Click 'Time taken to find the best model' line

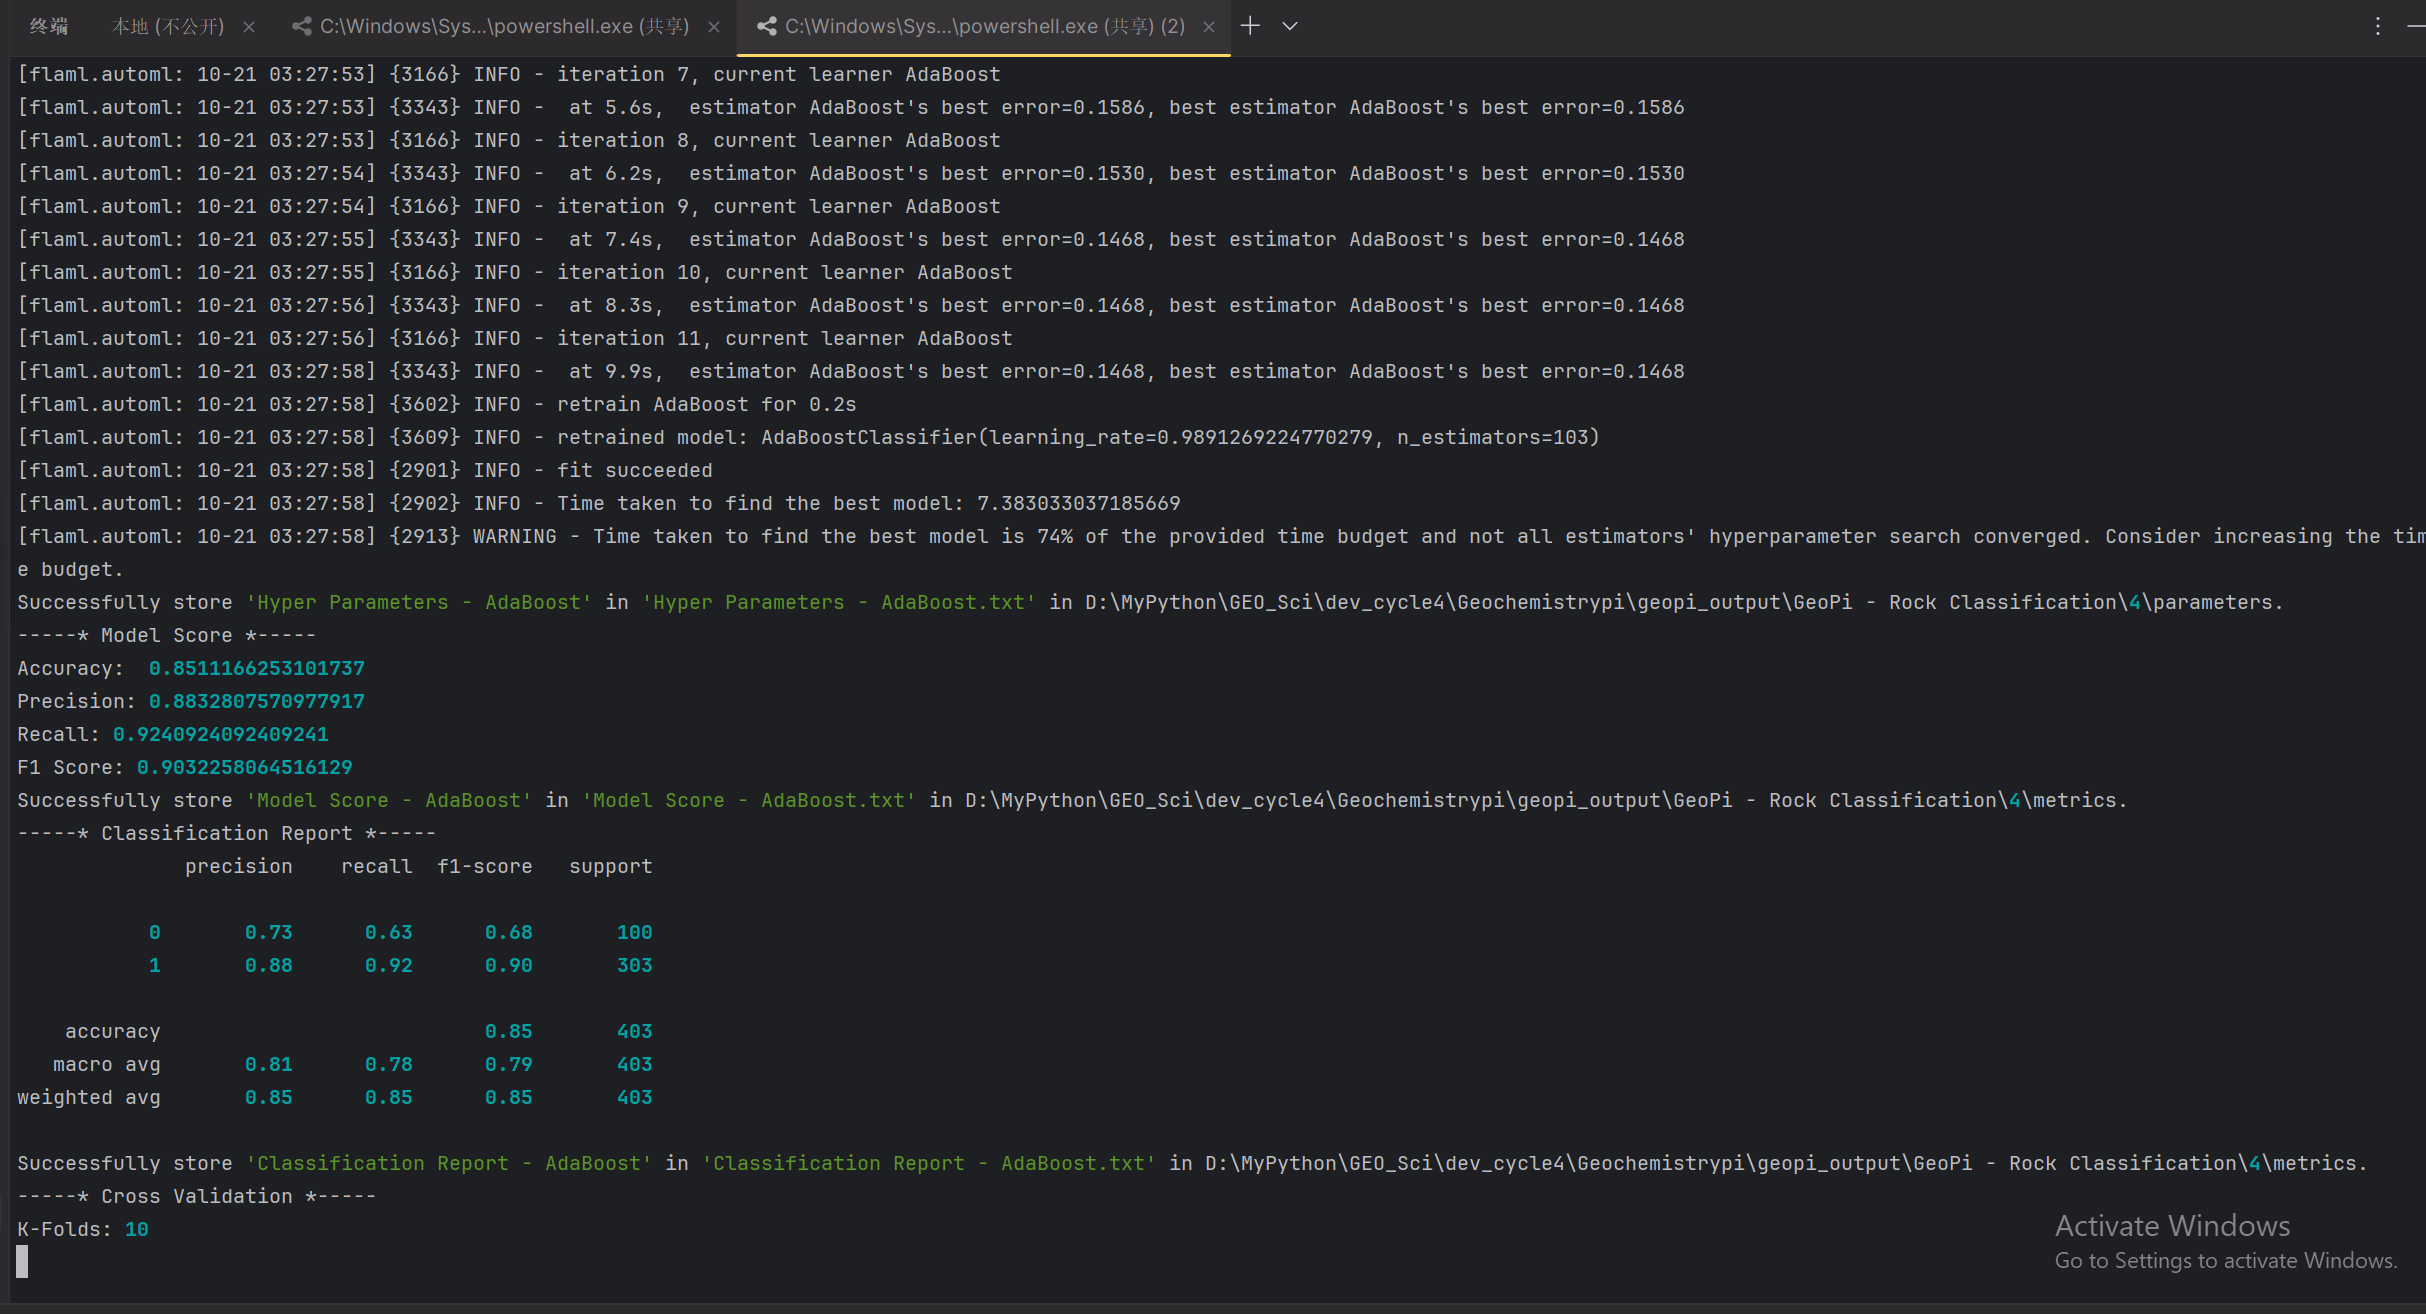[599, 503]
